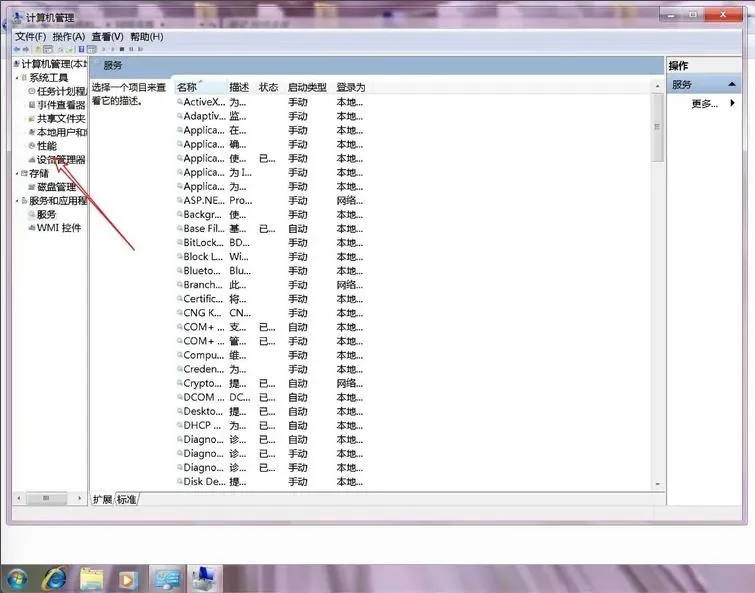Collapse the 存储 tree node

click(x=17, y=173)
